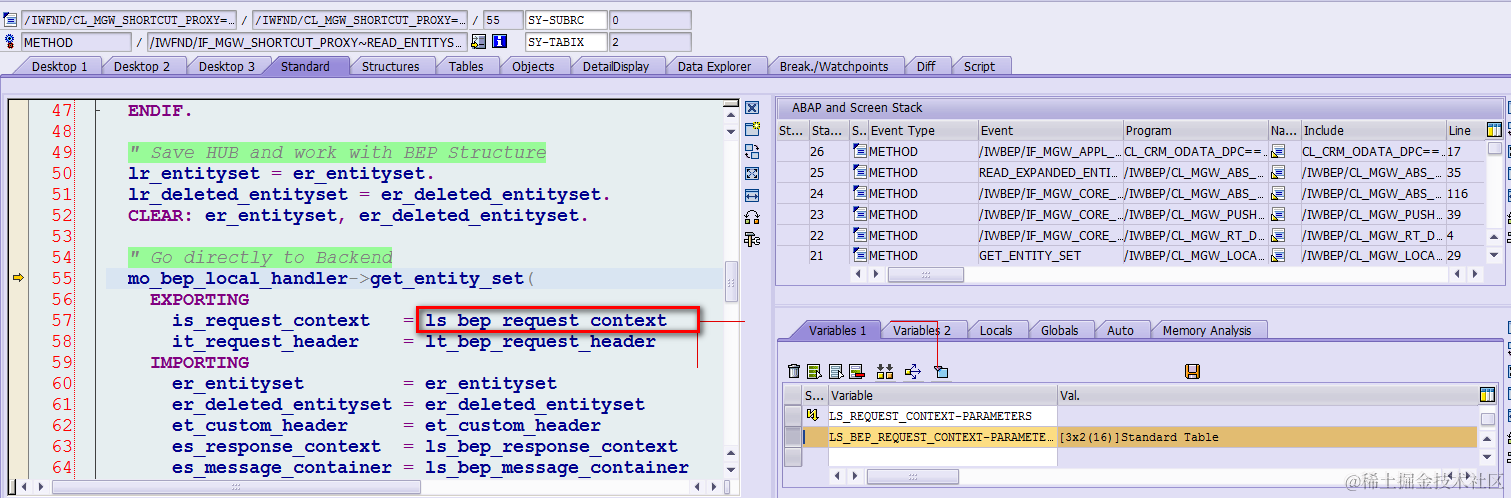Click the empty variable entry cell in third row
Viewport: 1511px width, 498px height.
click(942, 457)
